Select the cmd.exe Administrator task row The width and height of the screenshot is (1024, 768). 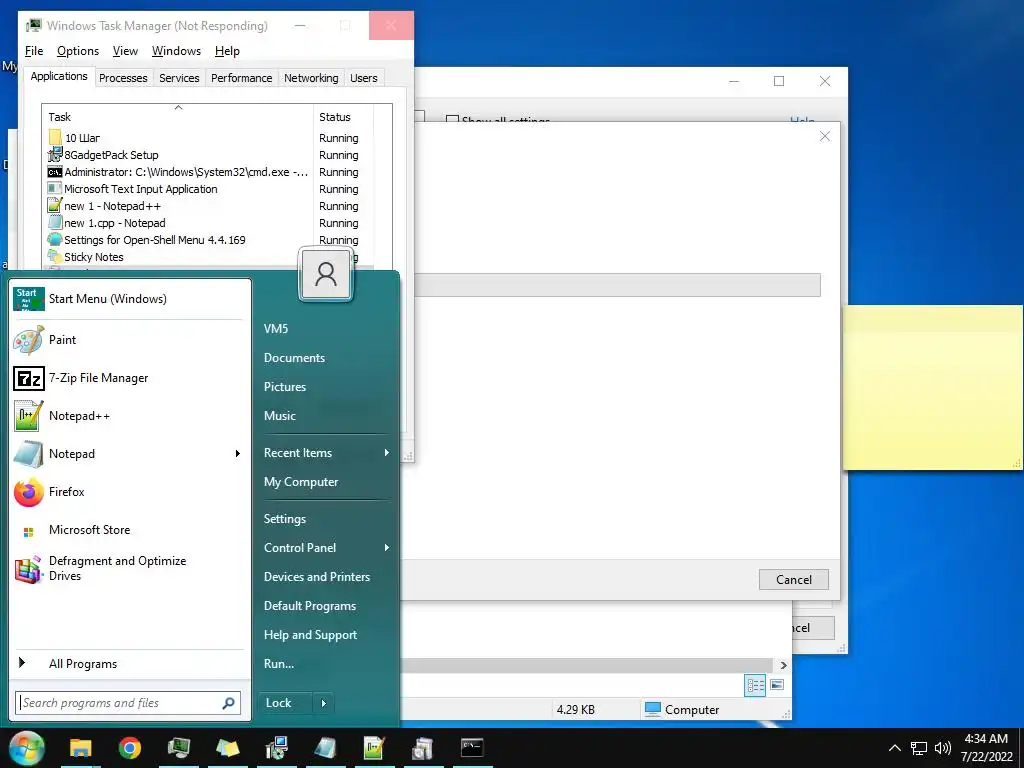point(178,172)
